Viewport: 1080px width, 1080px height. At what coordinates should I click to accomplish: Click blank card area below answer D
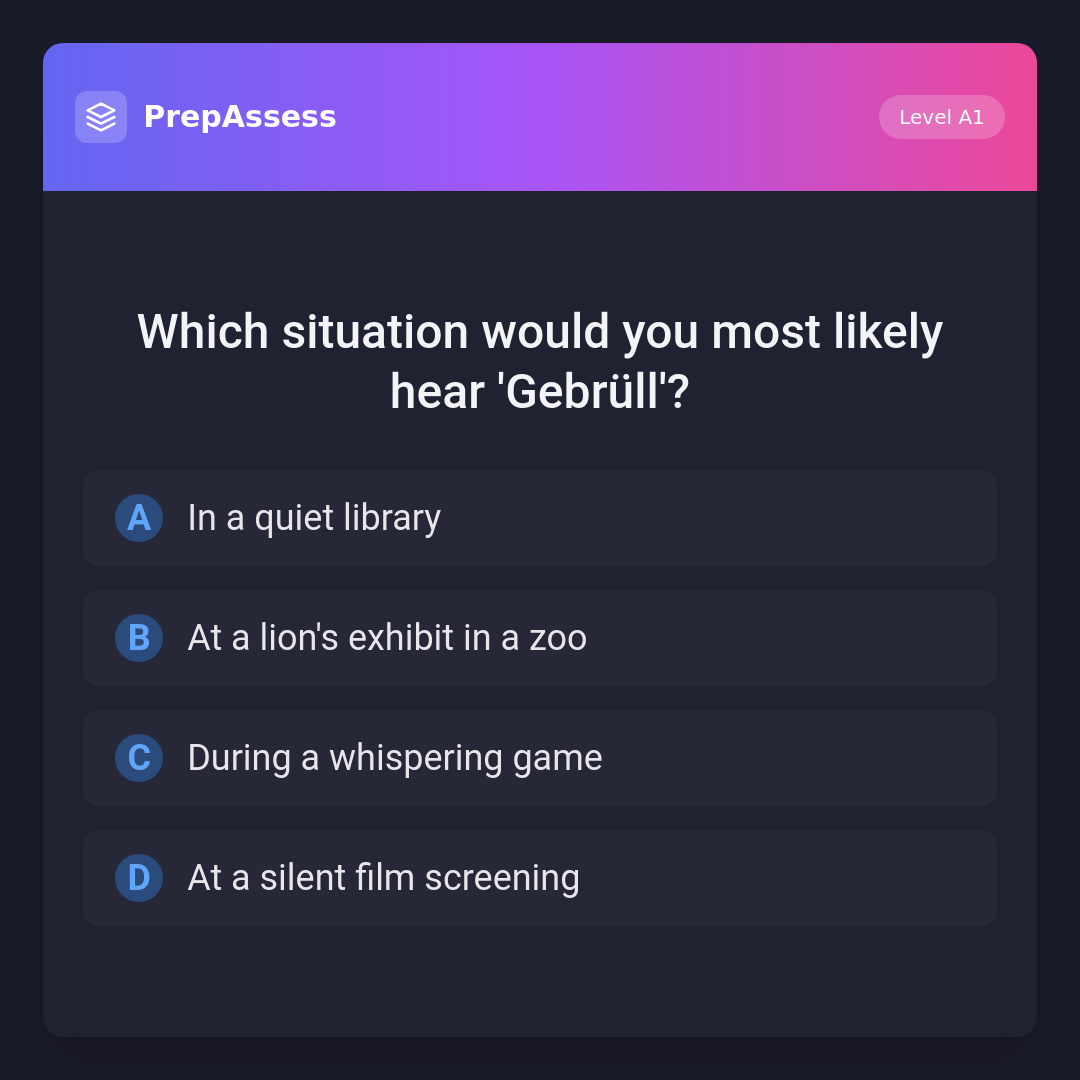540,980
